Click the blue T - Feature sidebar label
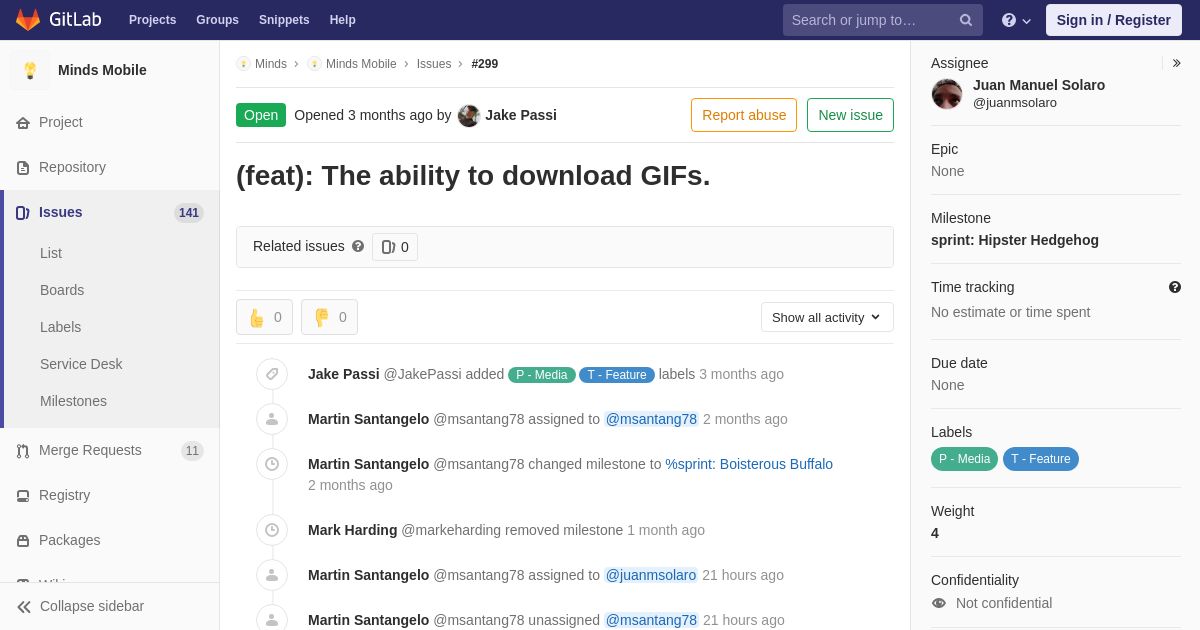Screen dimensions: 1200x630 click(x=1041, y=459)
